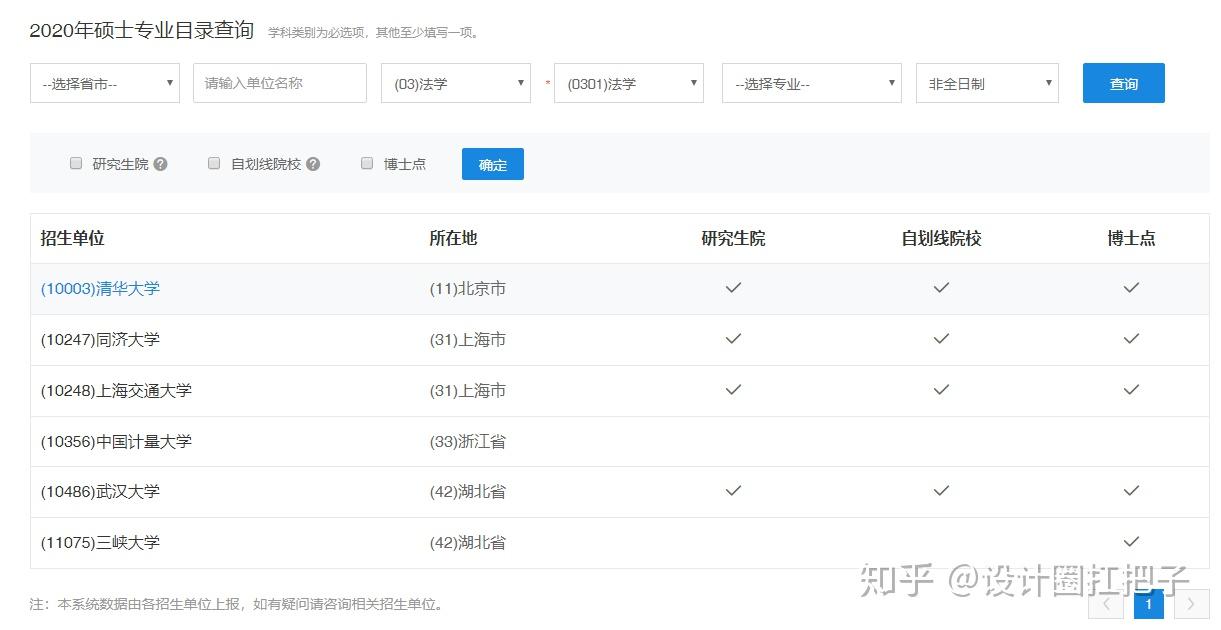Enable the 研究生院 checkbox filter
1221x630 pixels.
(x=76, y=163)
